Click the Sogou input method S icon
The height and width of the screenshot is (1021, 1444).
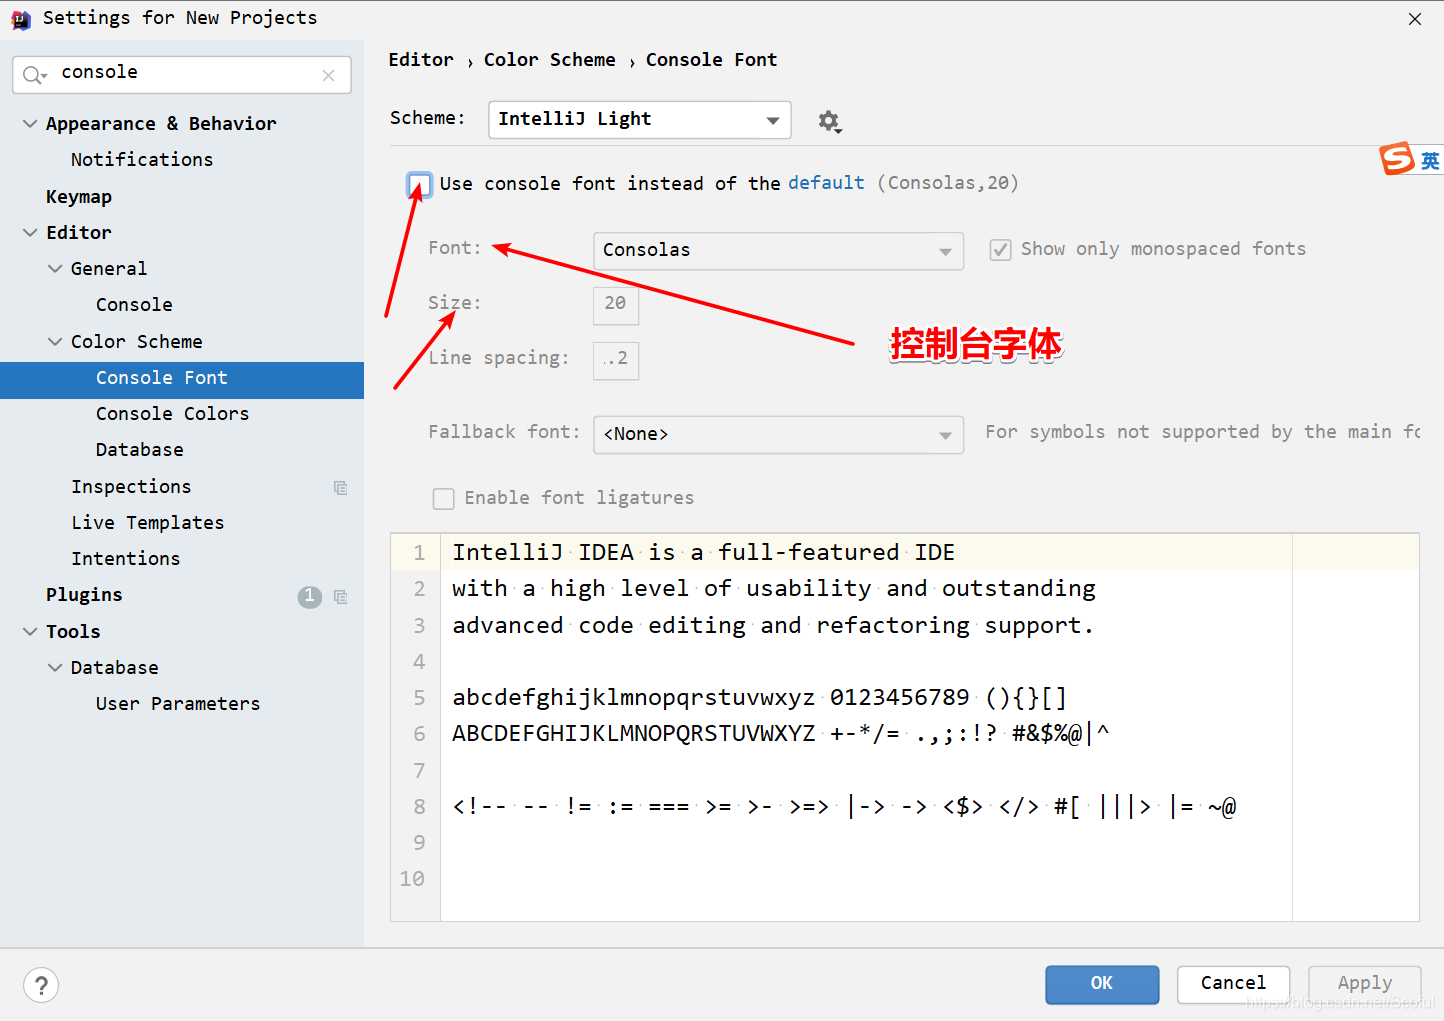(x=1397, y=158)
